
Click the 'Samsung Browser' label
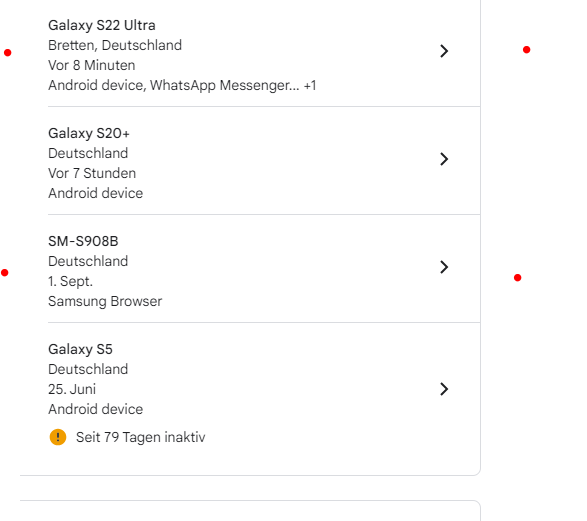coord(105,302)
